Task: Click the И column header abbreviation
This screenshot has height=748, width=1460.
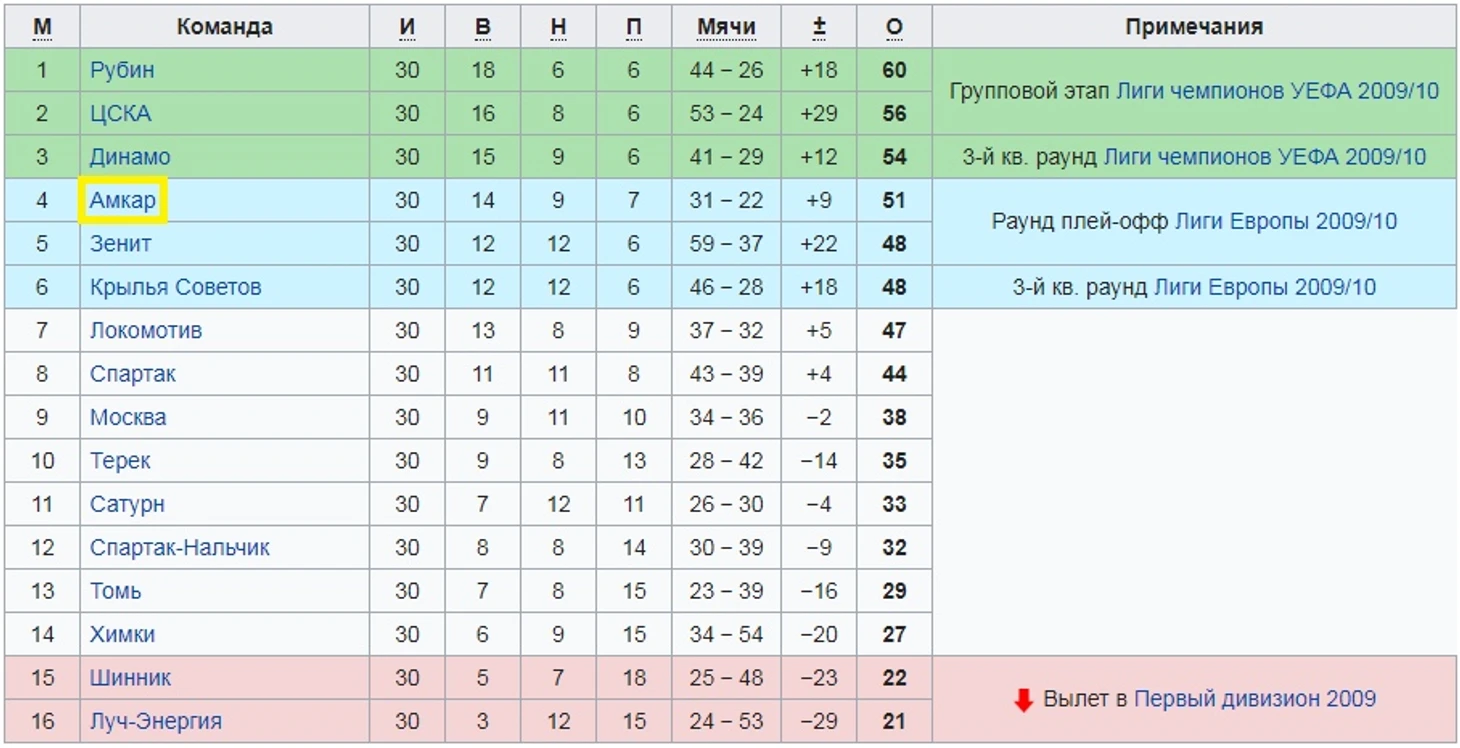Action: click(x=407, y=27)
